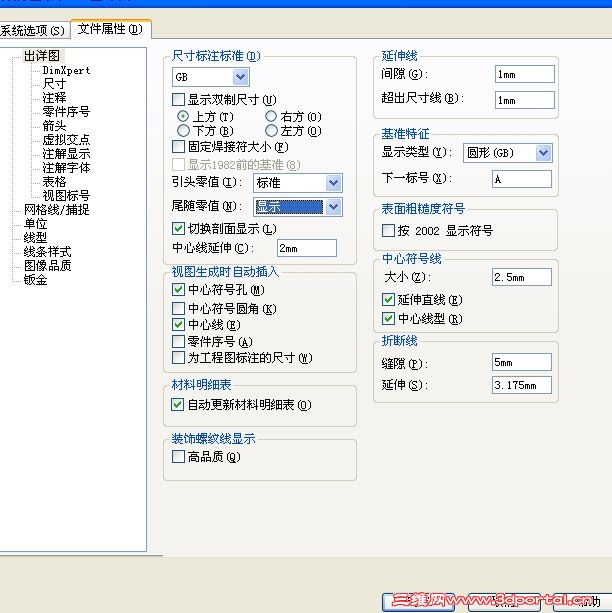Image resolution: width=612 pixels, height=613 pixels.
Task: Click the 超出尺寸线(B) field
Action: (x=525, y=100)
